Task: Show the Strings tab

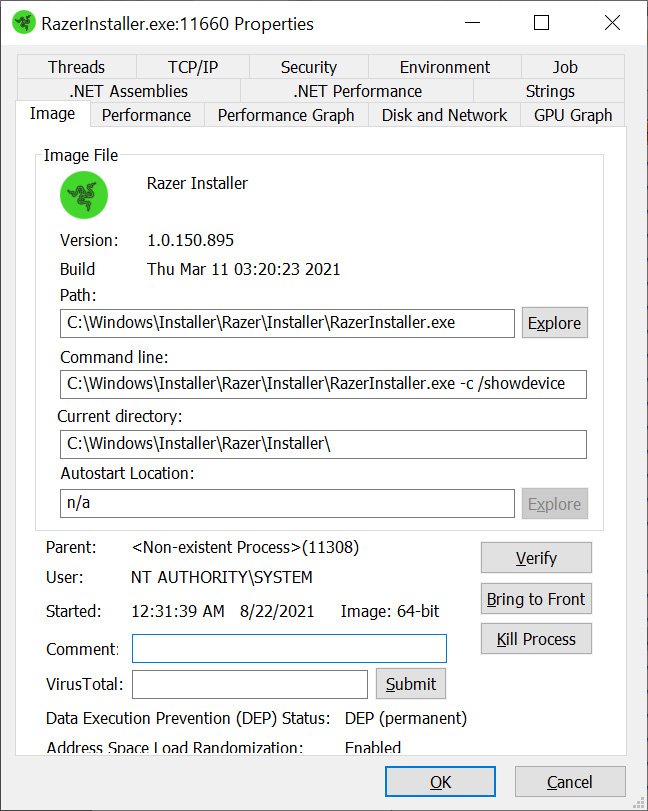Action: [549, 91]
